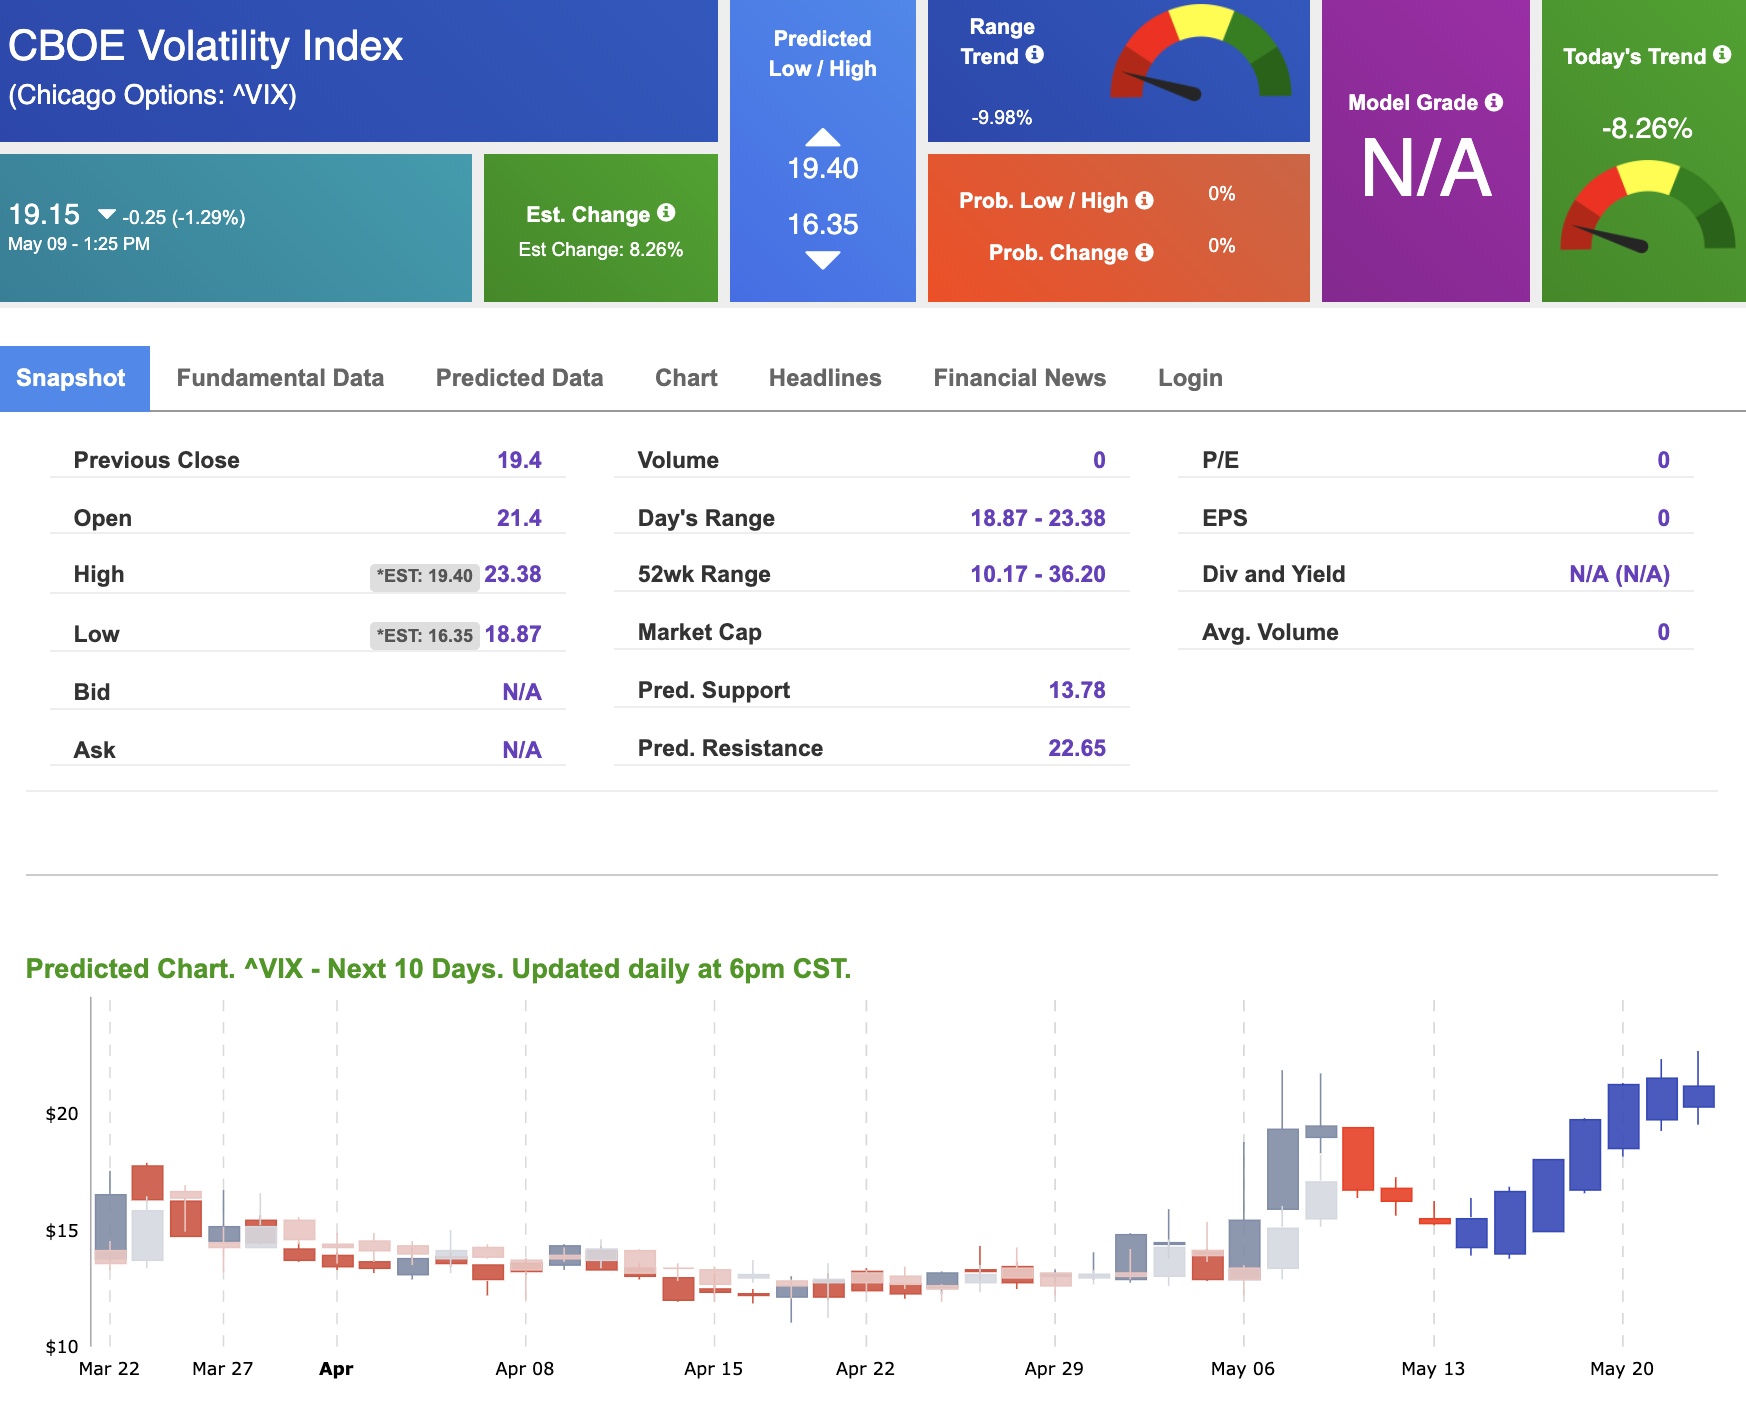Click the Div and Yield value N/A (N/A)
The width and height of the screenshot is (1746, 1402).
tap(1619, 574)
